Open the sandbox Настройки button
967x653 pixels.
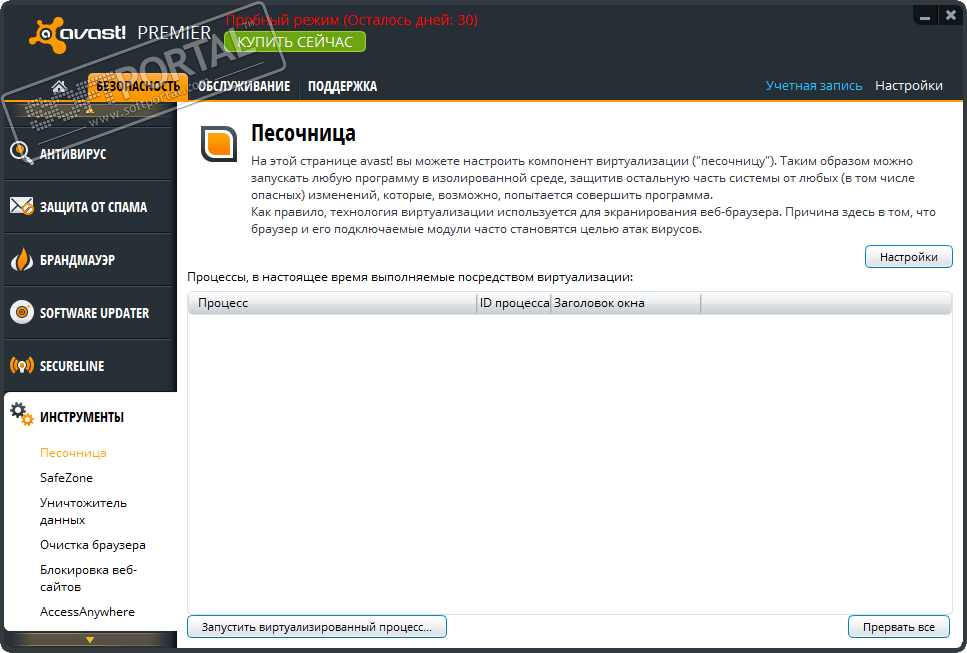pyautogui.click(x=908, y=257)
